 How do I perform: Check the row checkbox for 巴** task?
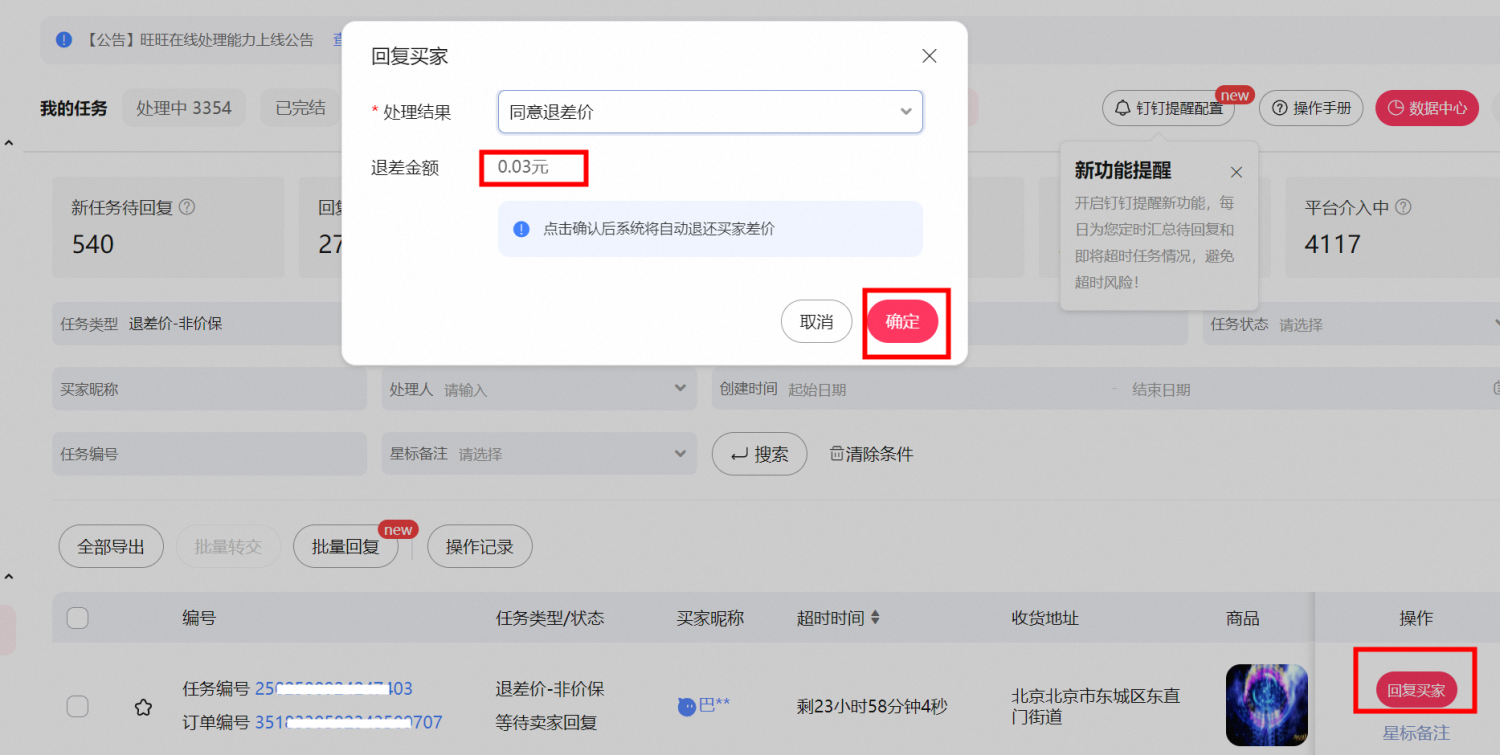(x=77, y=706)
